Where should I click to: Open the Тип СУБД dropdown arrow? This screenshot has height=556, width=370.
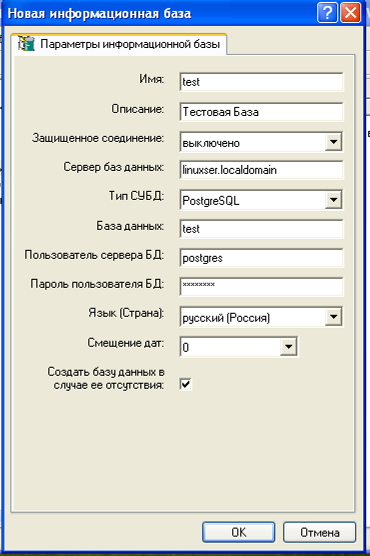click(333, 200)
